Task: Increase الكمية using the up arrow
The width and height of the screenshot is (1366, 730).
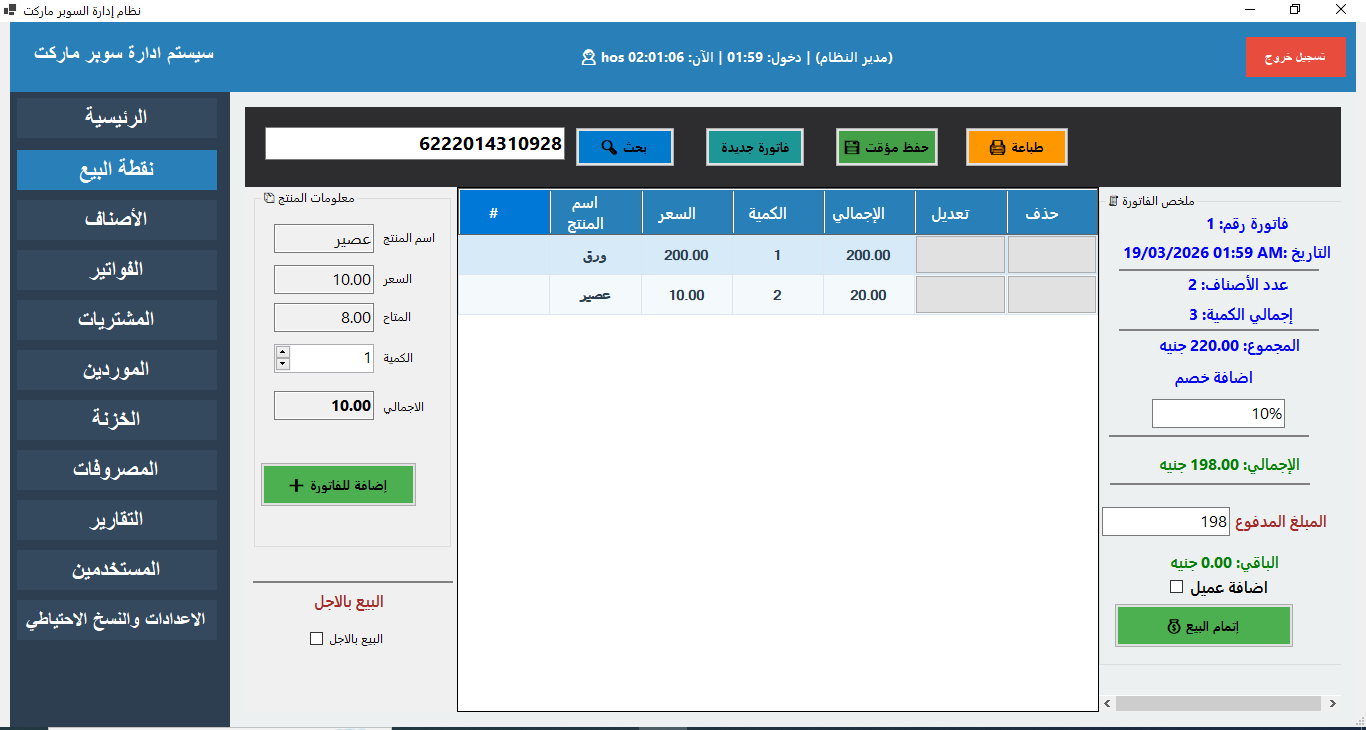Action: point(282,352)
